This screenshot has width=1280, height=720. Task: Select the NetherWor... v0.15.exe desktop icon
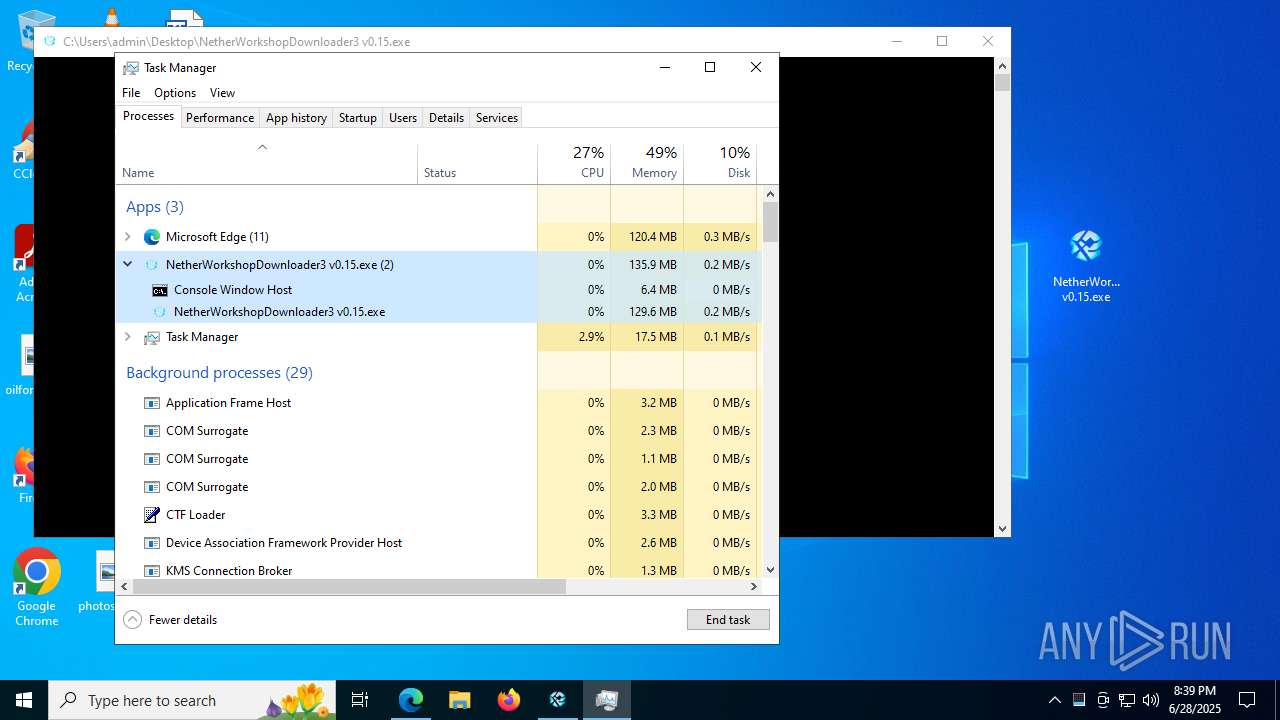coord(1086,266)
